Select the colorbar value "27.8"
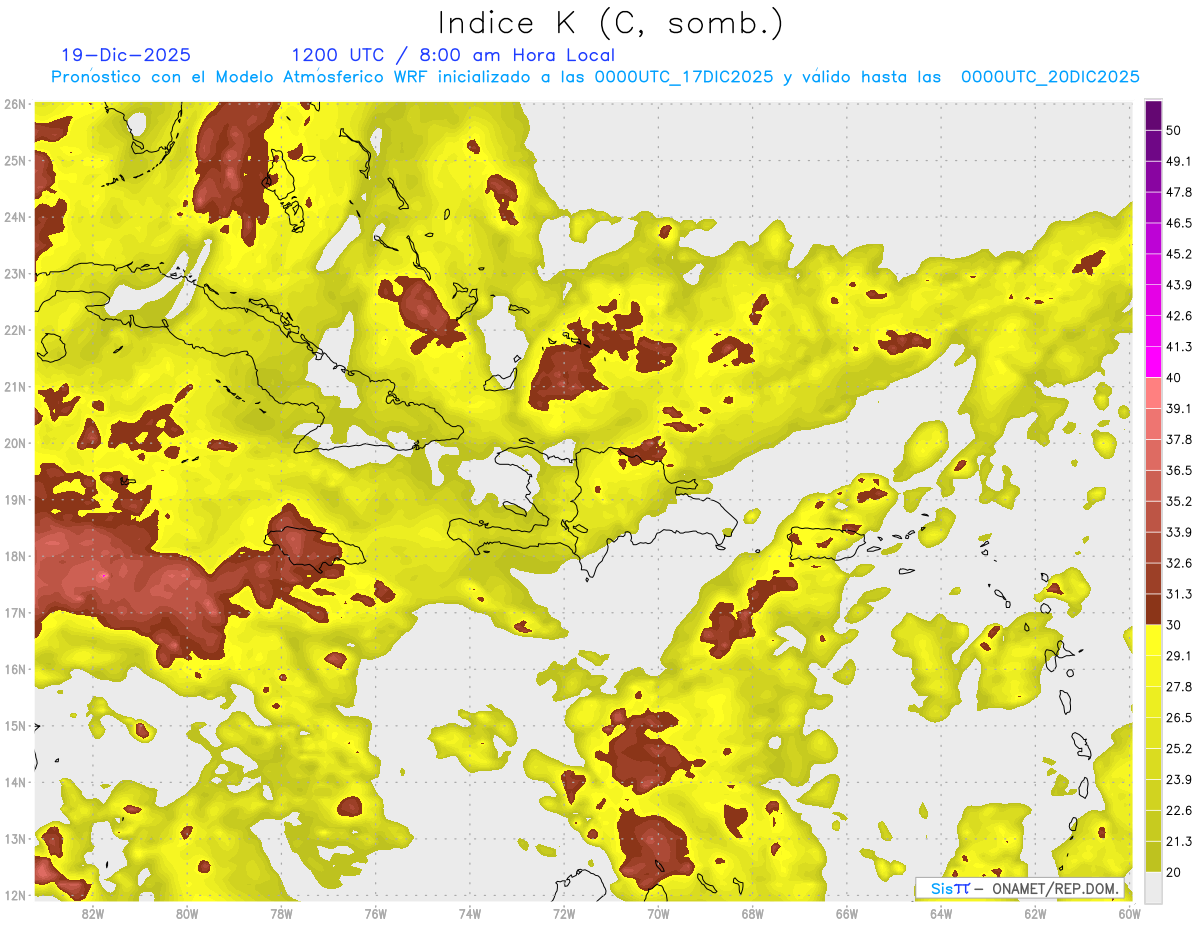Screen dimensions: 1200x927 [x=1179, y=687]
